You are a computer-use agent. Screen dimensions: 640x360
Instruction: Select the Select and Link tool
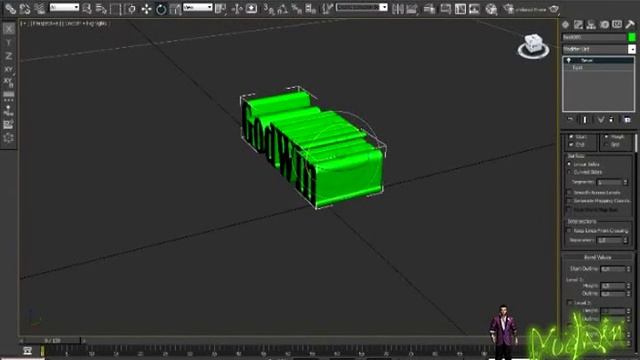pos(10,8)
